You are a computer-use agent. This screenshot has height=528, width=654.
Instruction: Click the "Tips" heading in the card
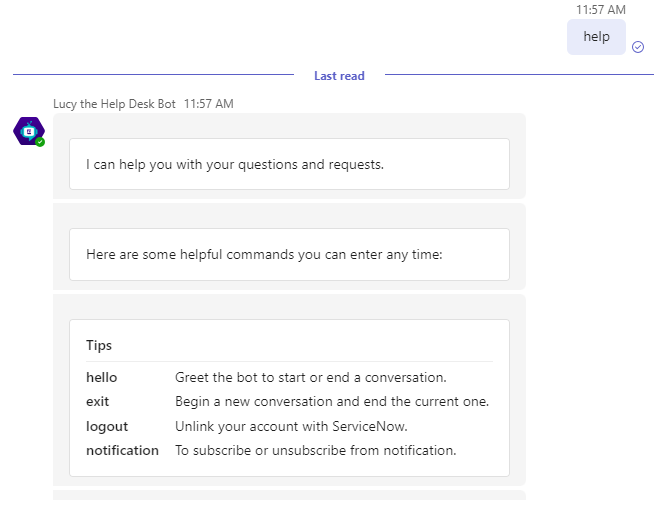[99, 345]
